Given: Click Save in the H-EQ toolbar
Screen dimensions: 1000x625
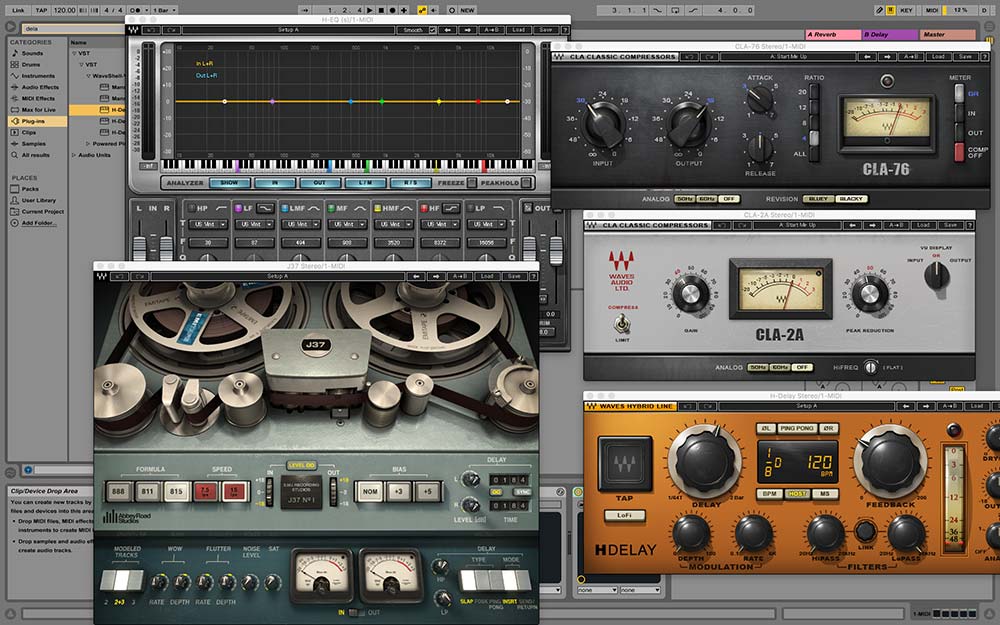Looking at the screenshot, I should 546,30.
